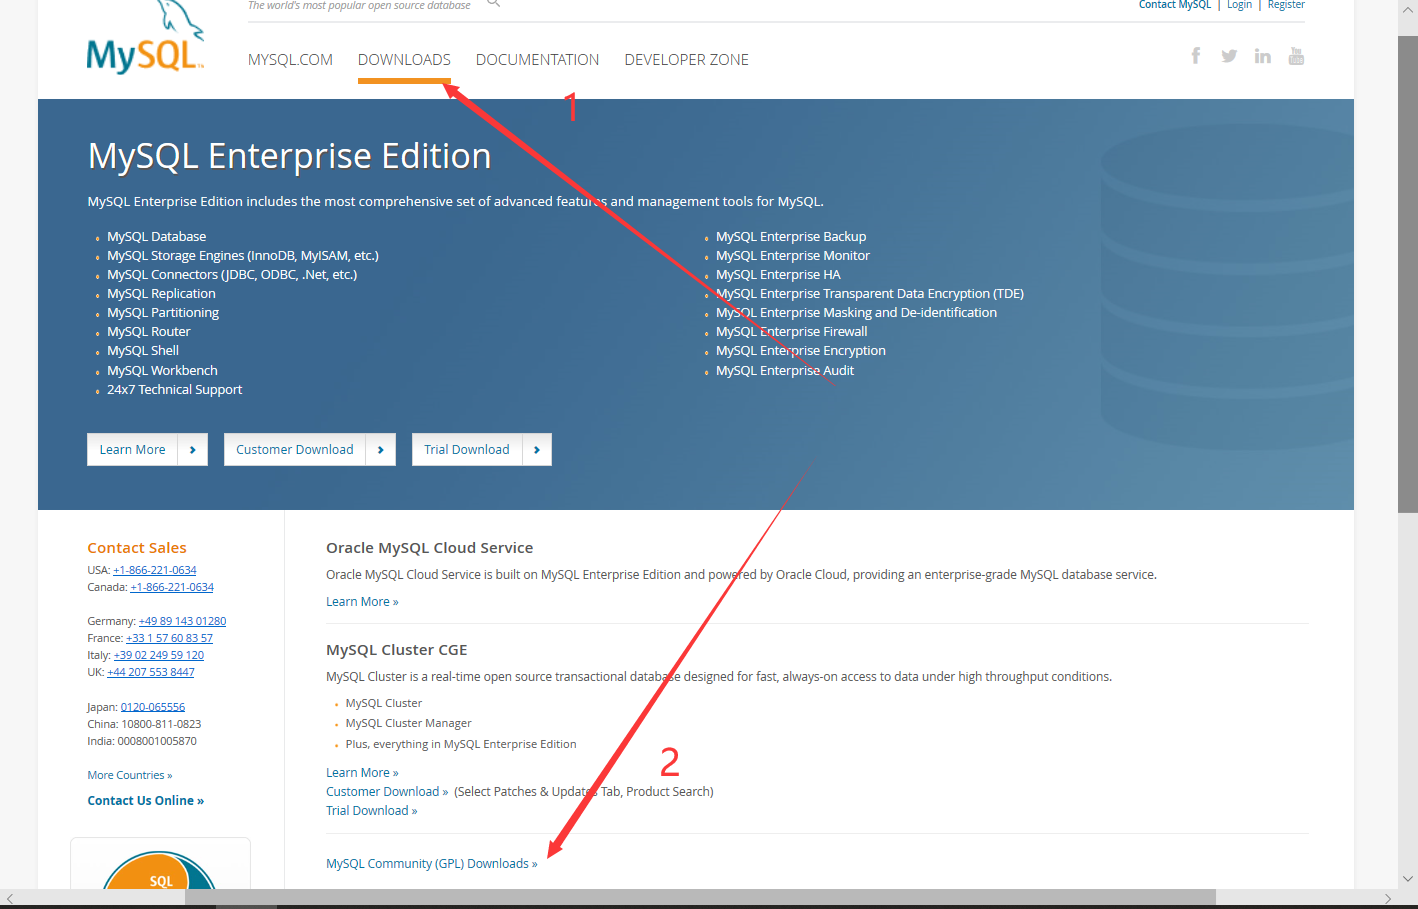Open Customer Download link under MySQL Cluster CGE
This screenshot has width=1418, height=909.
[x=387, y=792]
